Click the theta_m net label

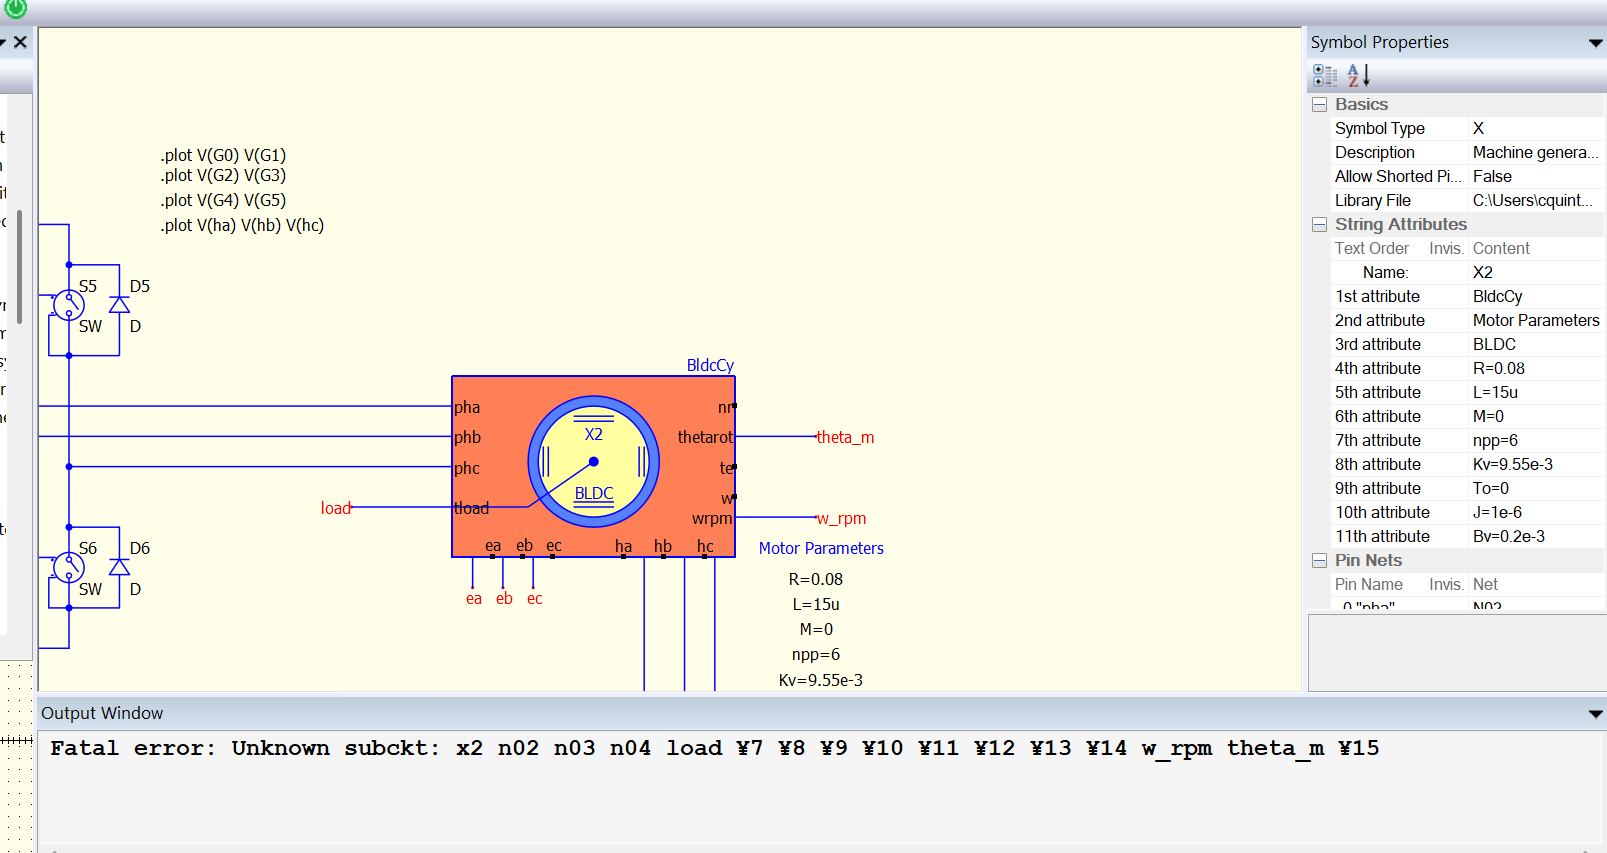(x=845, y=438)
